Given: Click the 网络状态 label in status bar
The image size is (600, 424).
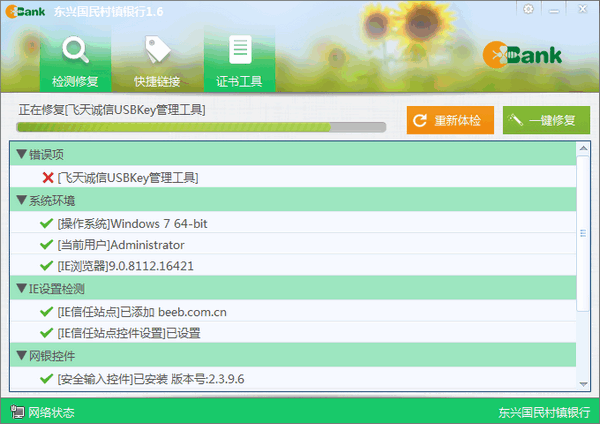Looking at the screenshot, I should 51,412.
